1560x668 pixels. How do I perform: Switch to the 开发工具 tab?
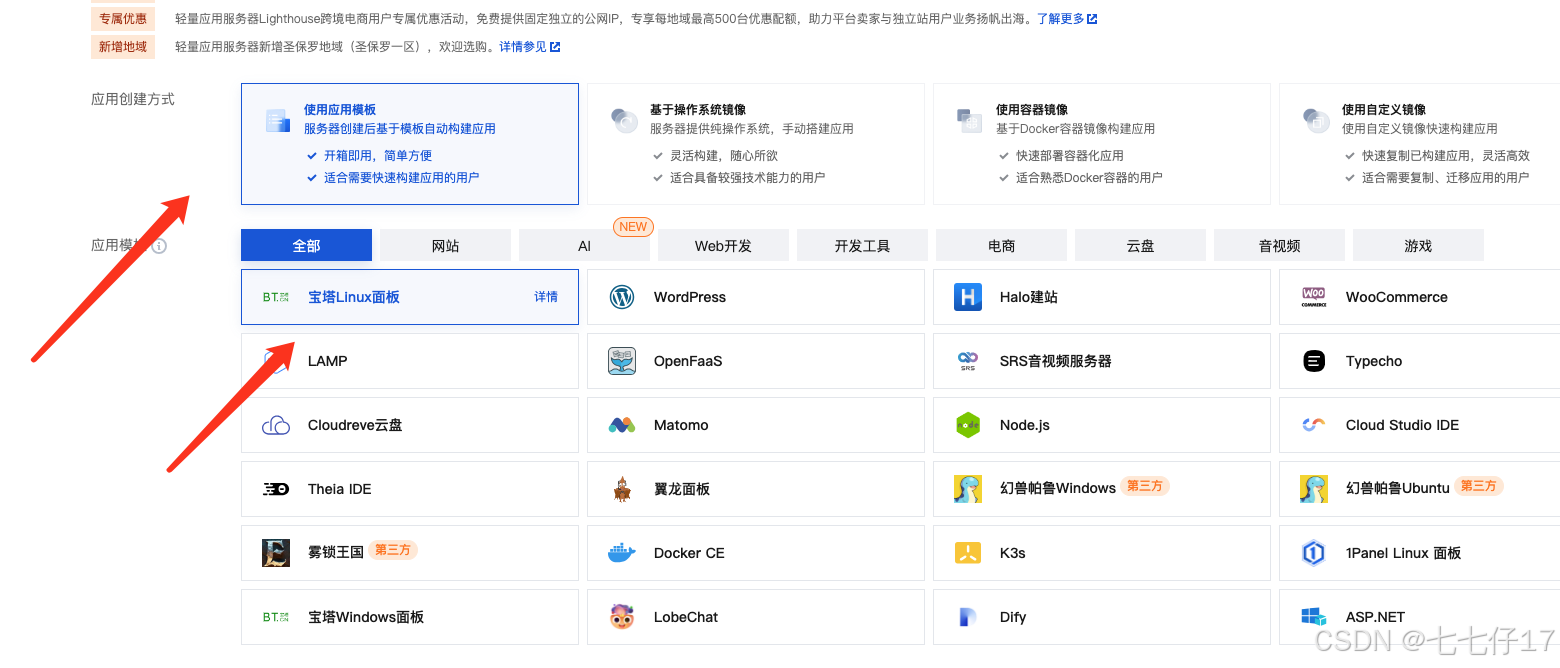click(862, 245)
